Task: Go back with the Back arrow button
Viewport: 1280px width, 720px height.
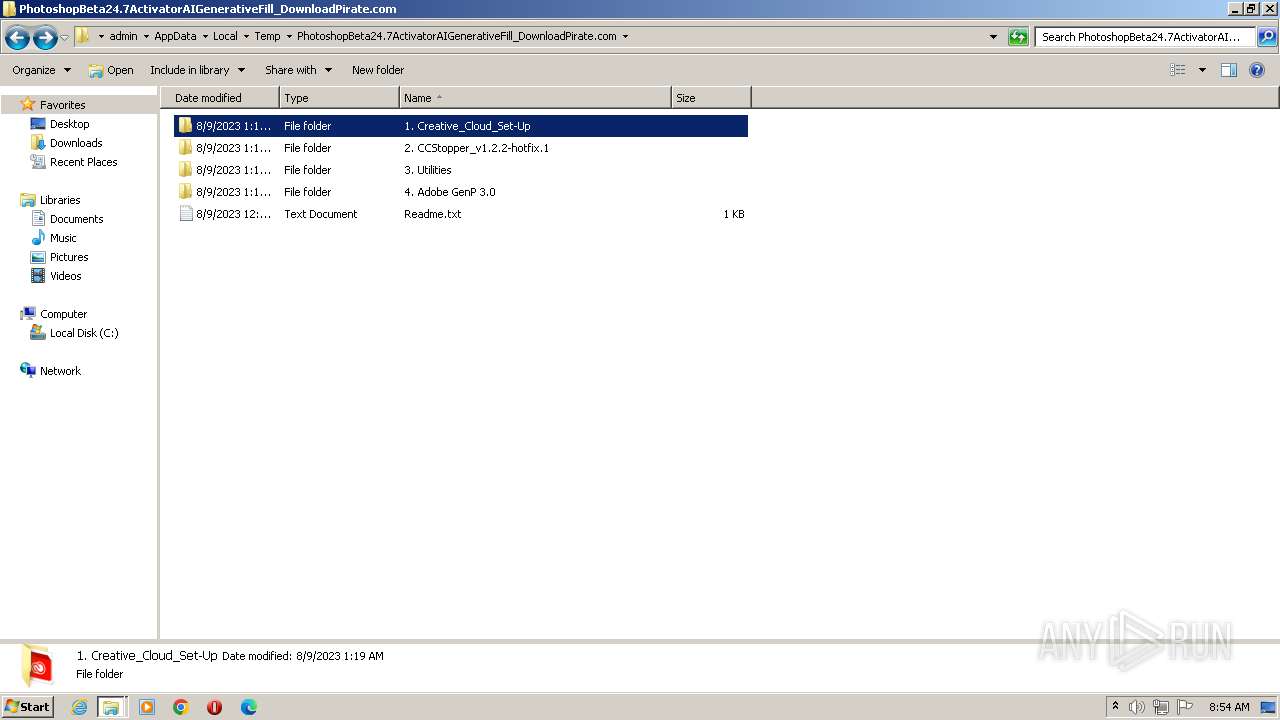Action: pos(17,38)
